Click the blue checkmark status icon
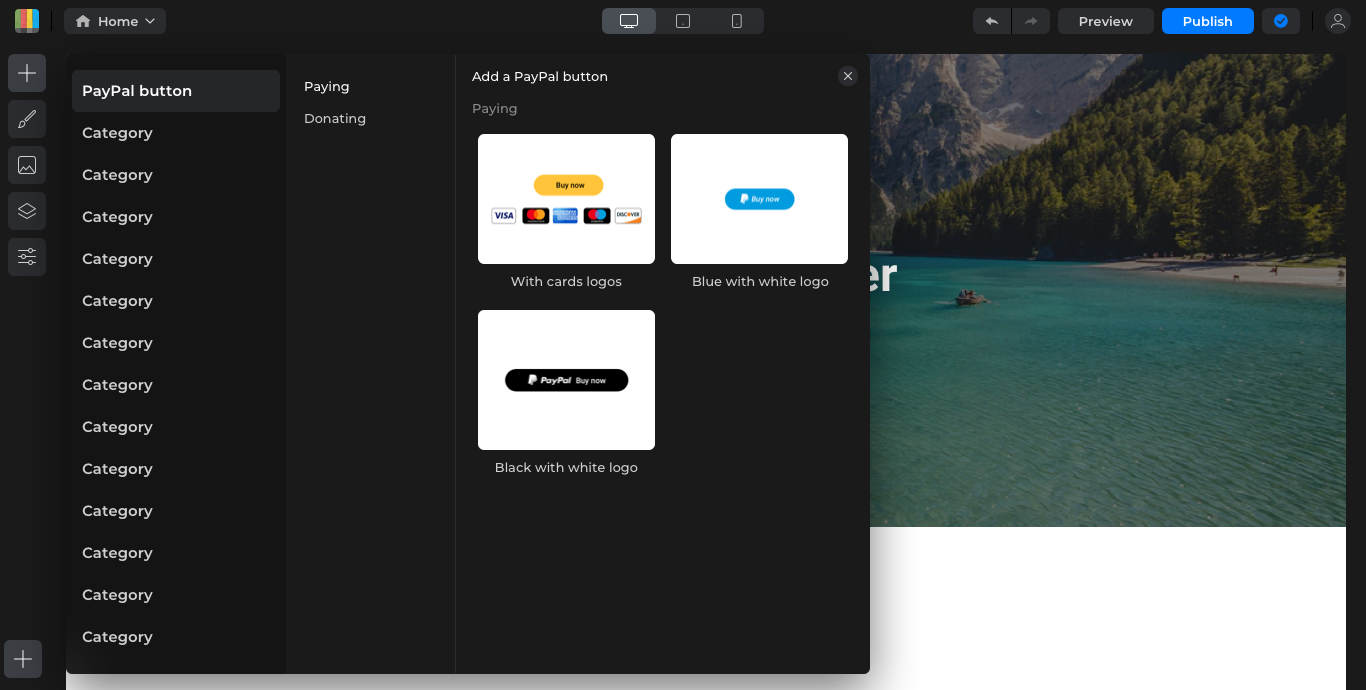The height and width of the screenshot is (690, 1366). (1281, 21)
